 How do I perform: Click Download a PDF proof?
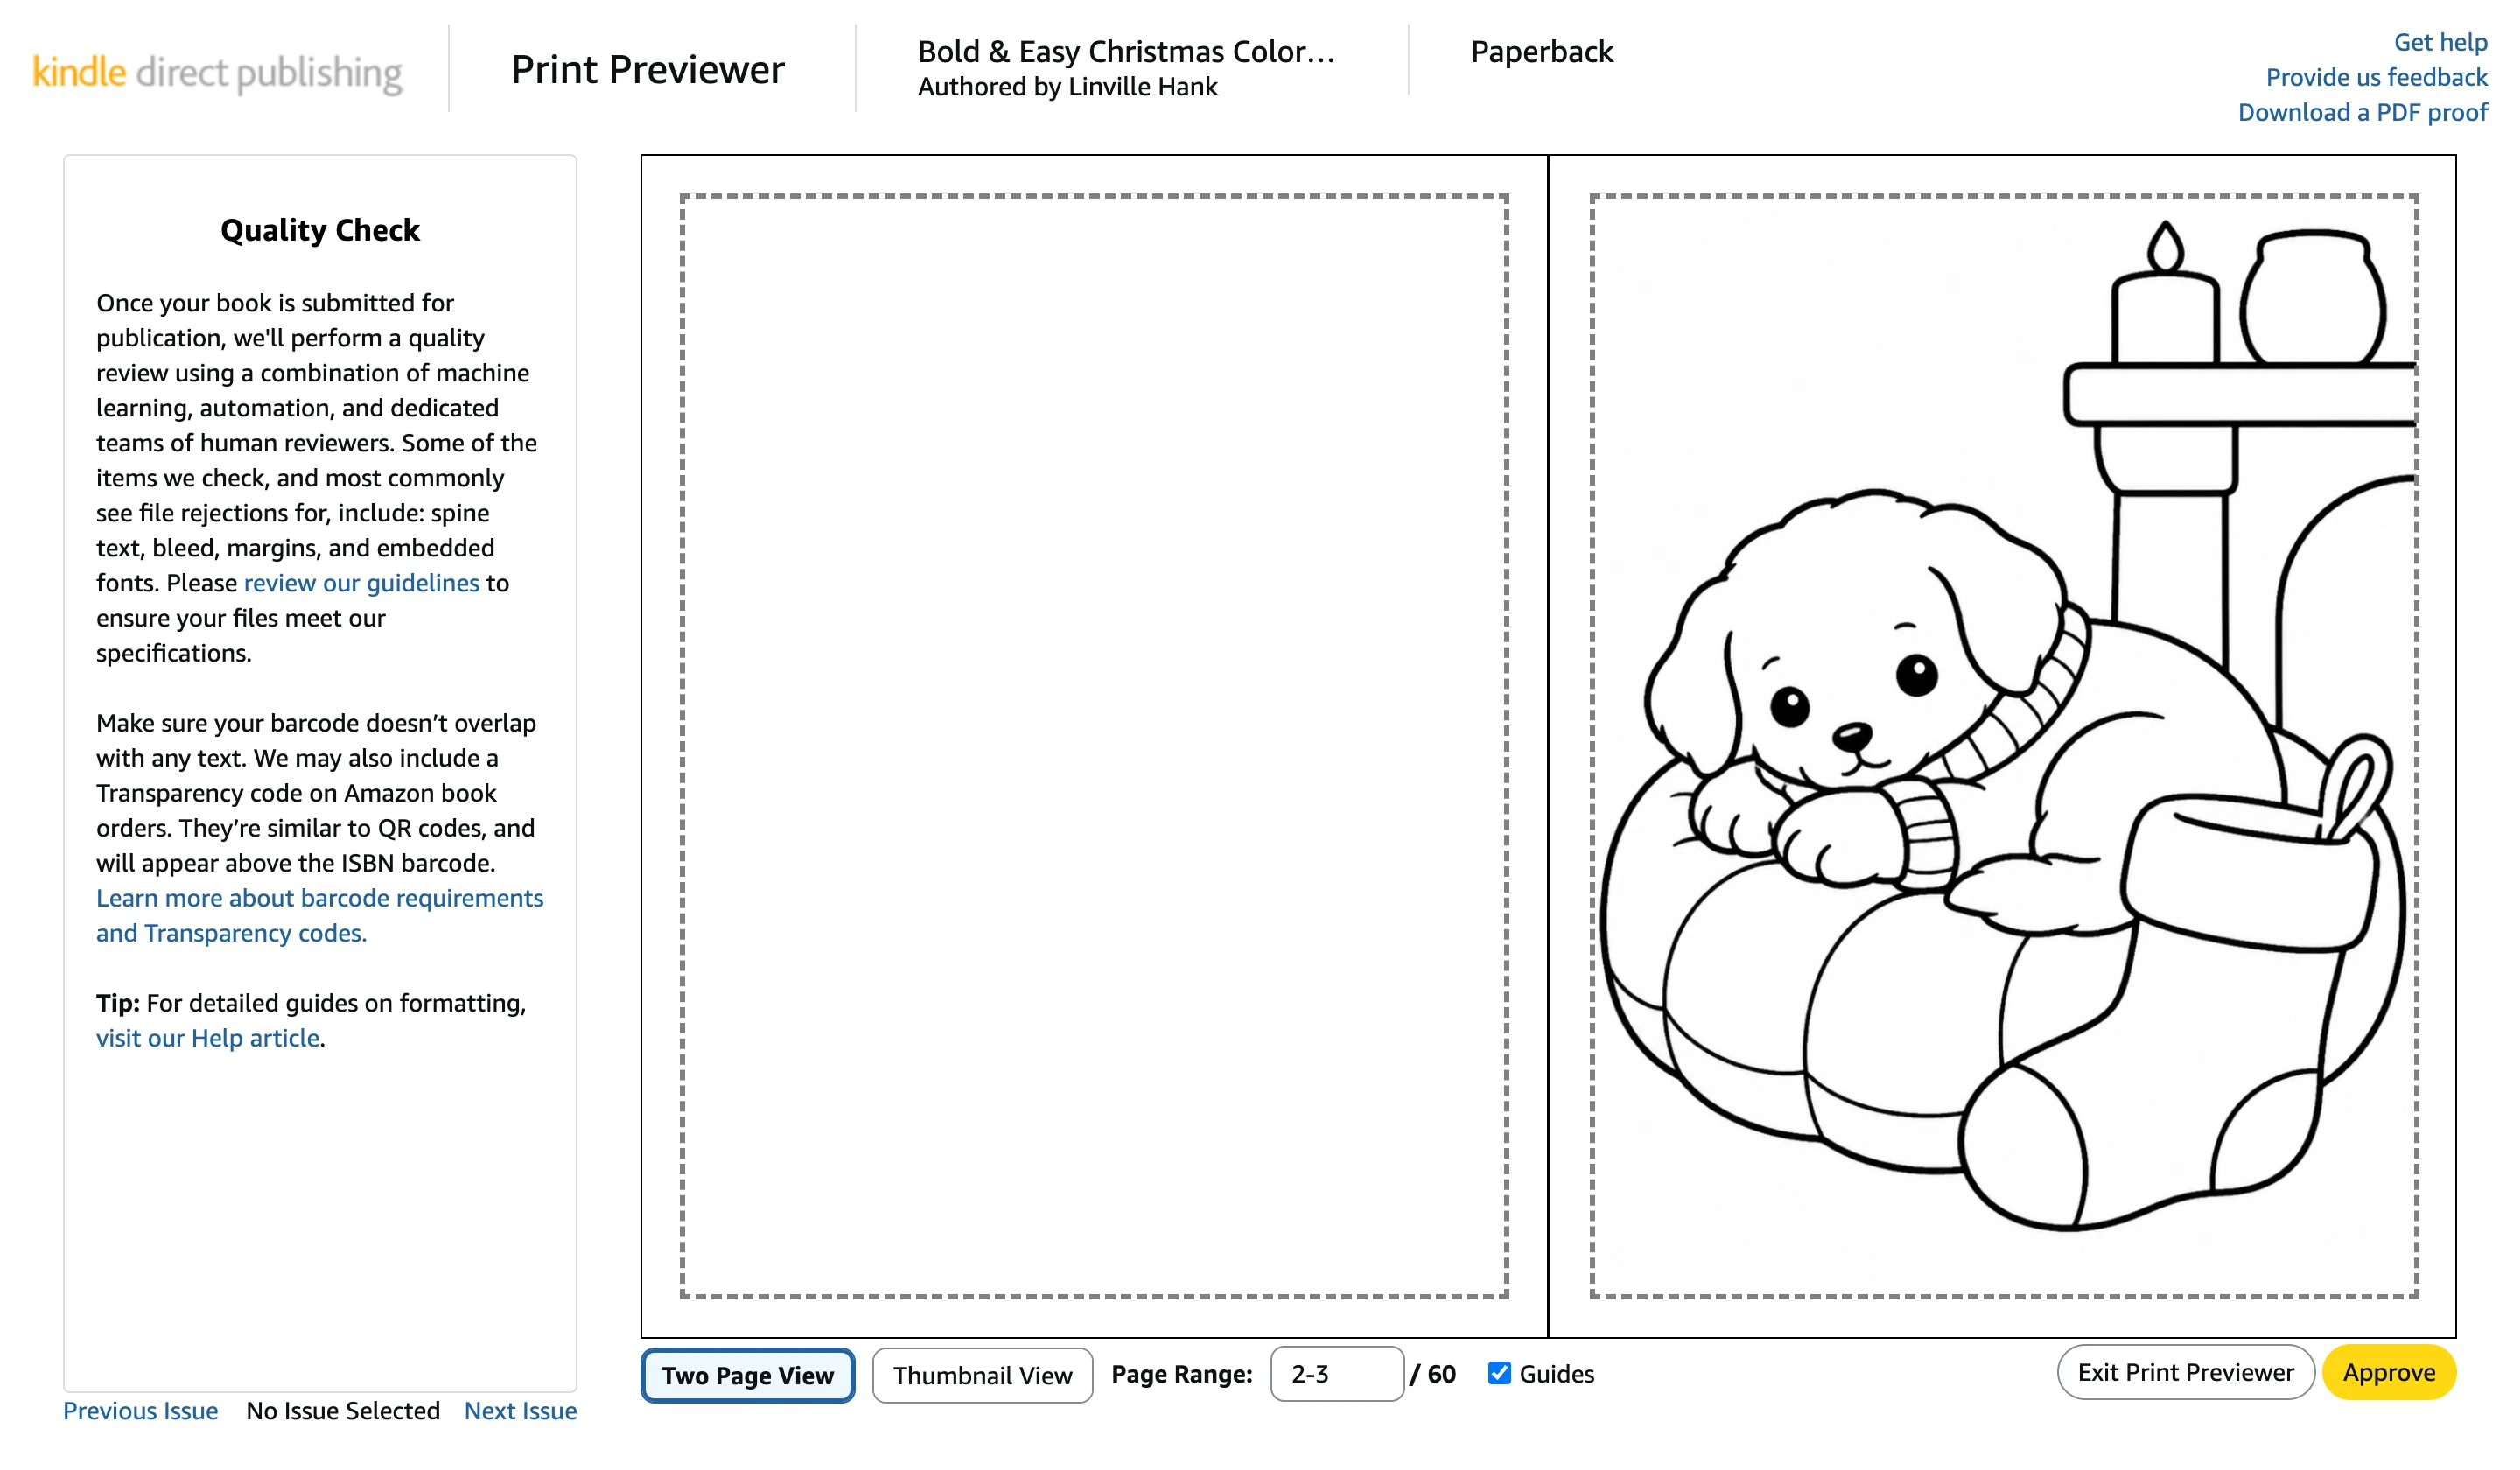(2362, 112)
